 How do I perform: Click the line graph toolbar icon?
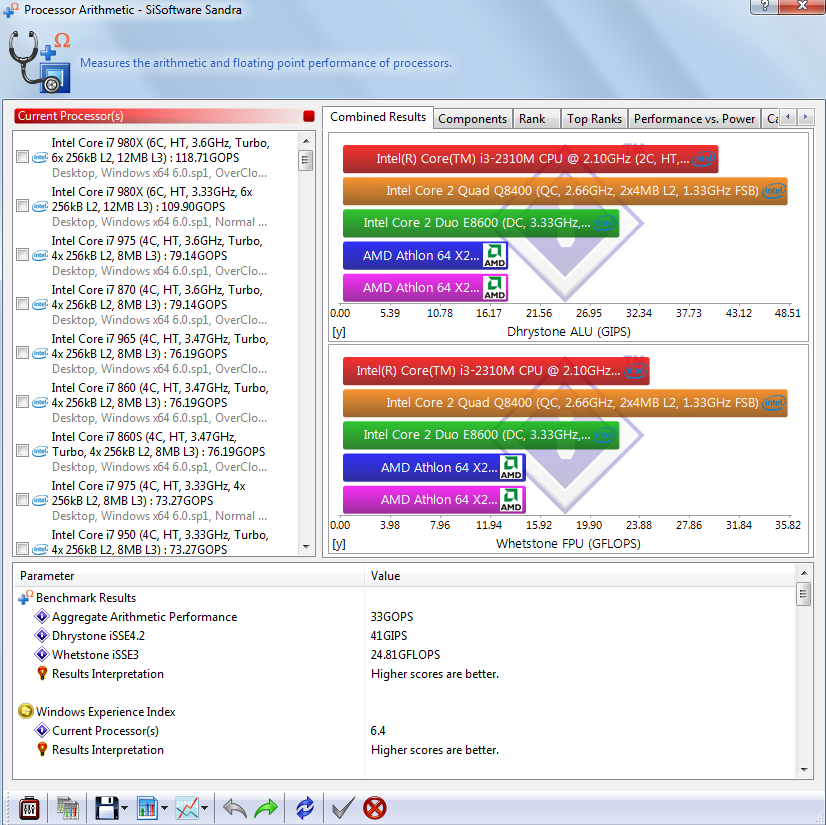pos(187,808)
